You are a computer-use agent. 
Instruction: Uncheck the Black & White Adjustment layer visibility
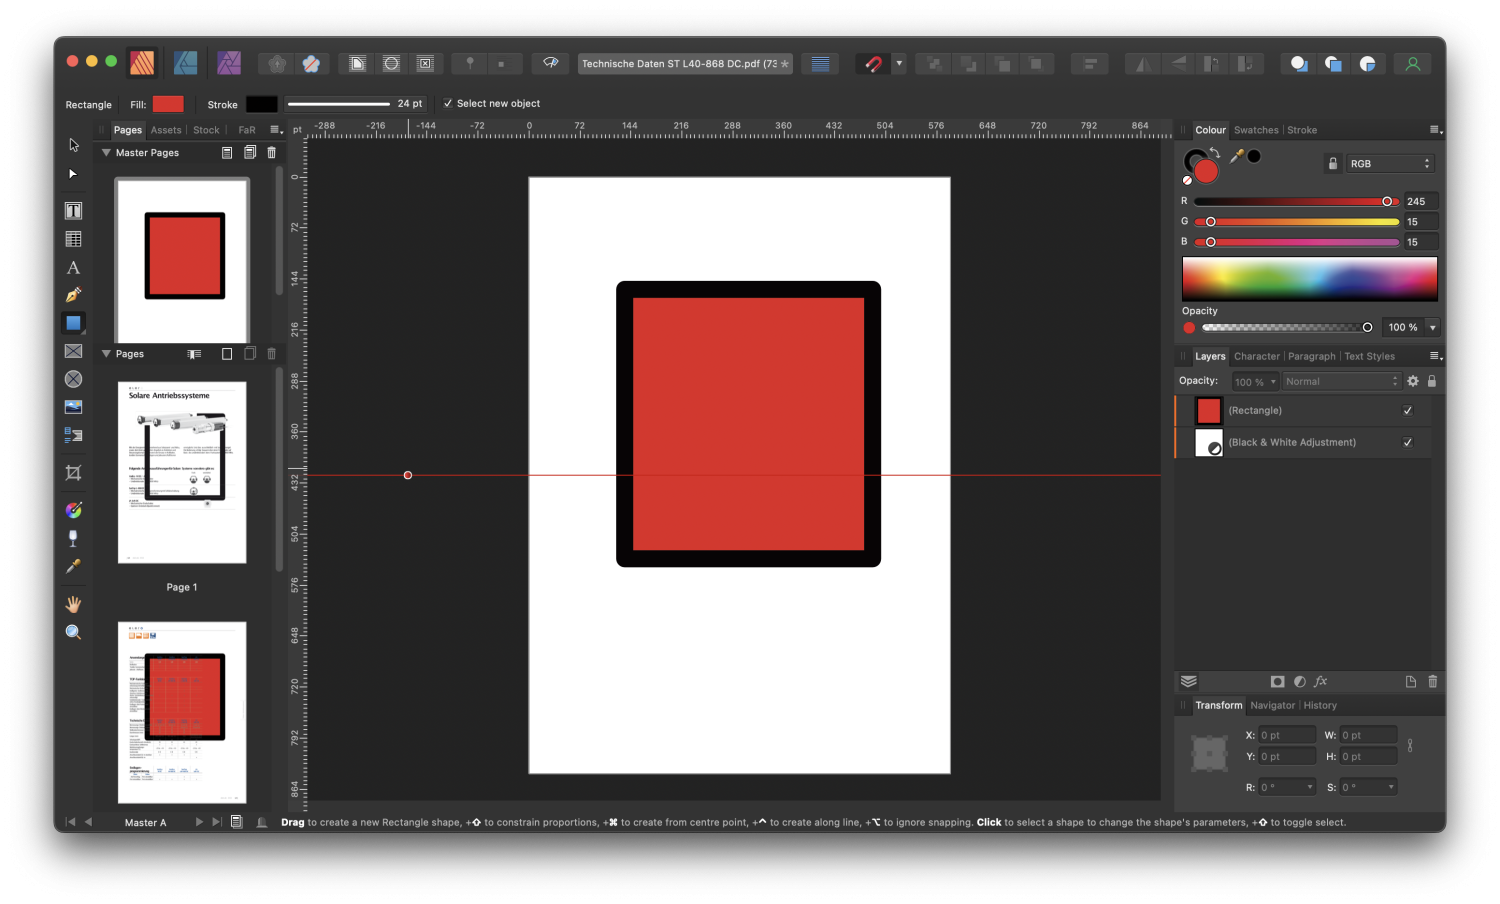click(x=1408, y=443)
